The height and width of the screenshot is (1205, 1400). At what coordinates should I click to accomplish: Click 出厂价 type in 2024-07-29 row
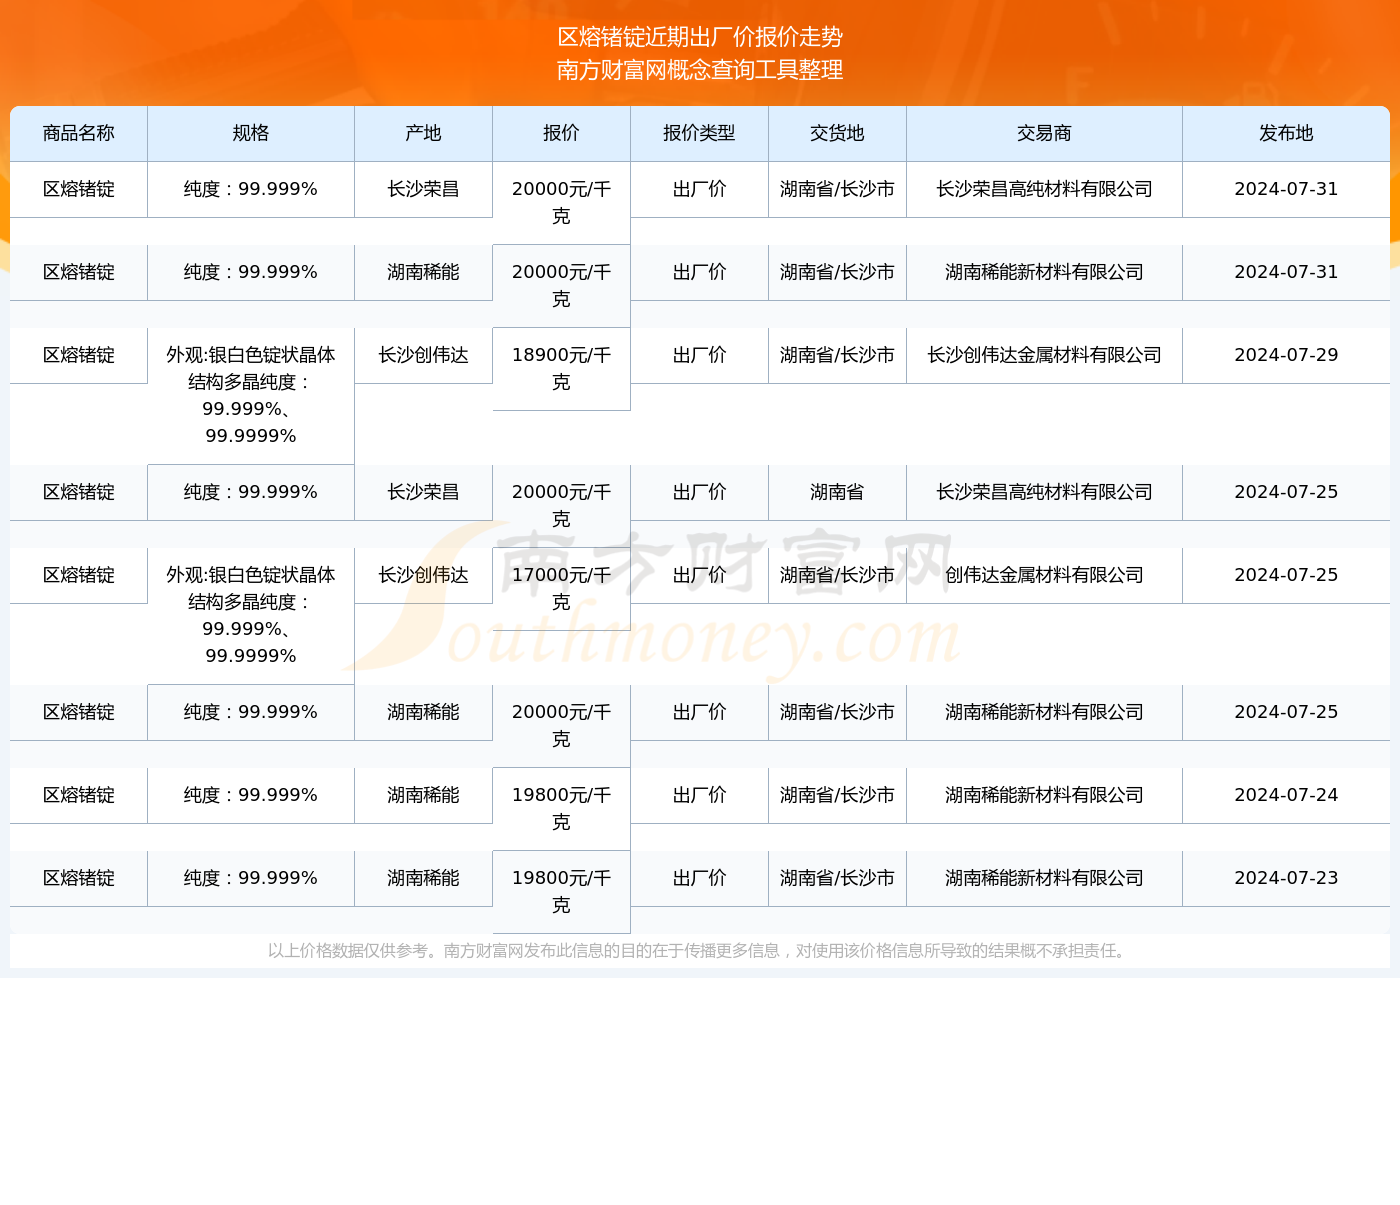click(700, 356)
